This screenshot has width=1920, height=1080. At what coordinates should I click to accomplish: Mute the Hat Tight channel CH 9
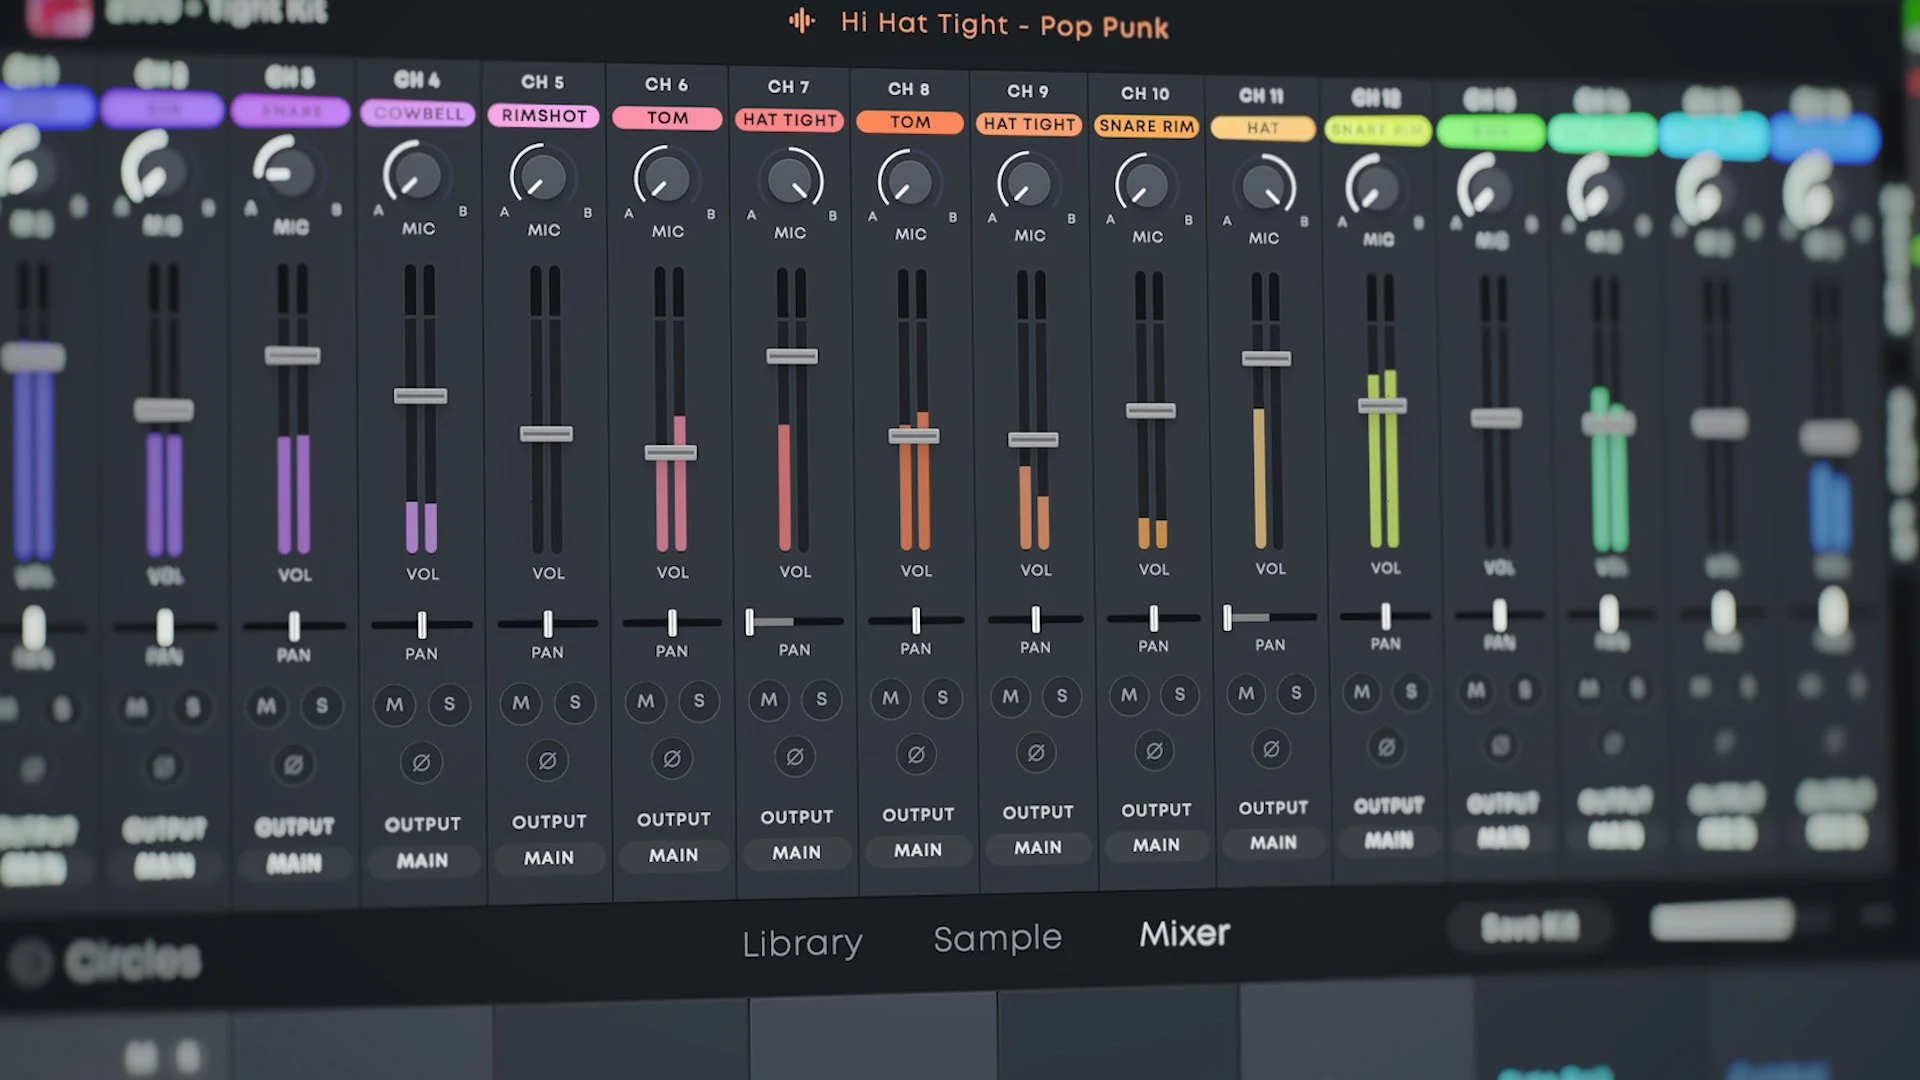[x=1009, y=697]
